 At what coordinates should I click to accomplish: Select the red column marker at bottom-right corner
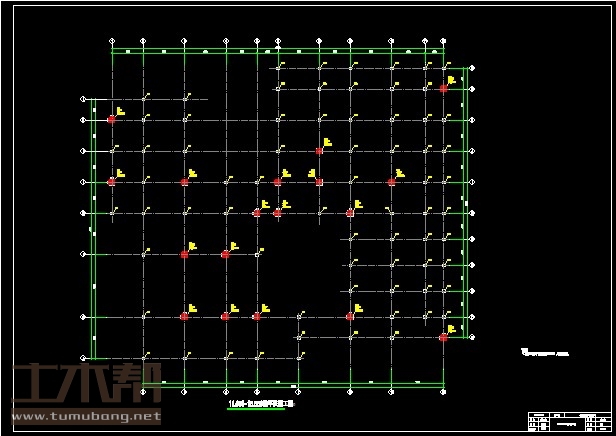(x=443, y=337)
